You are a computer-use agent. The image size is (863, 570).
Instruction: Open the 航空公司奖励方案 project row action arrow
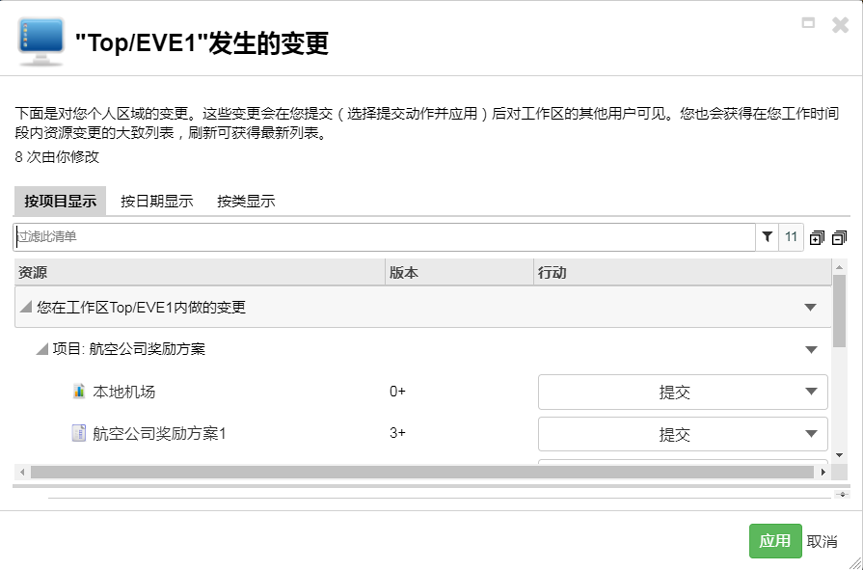pos(811,349)
